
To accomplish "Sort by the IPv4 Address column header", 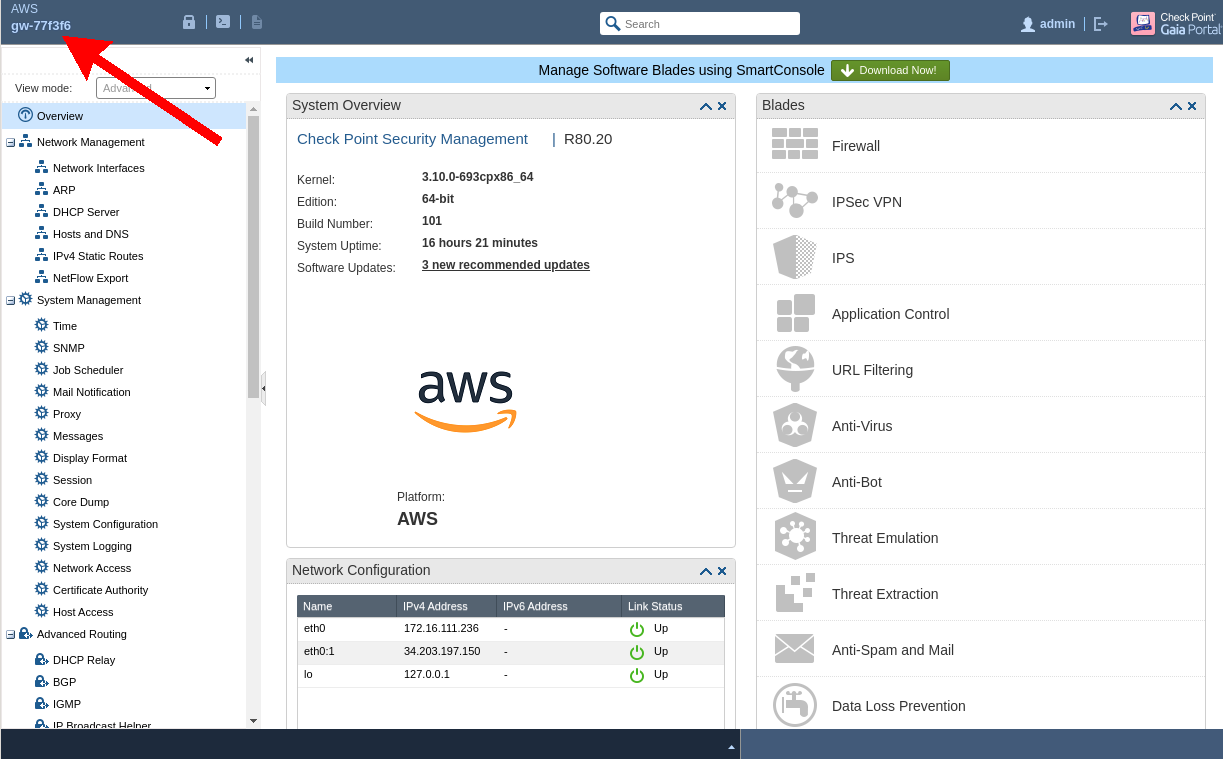I will coord(447,606).
